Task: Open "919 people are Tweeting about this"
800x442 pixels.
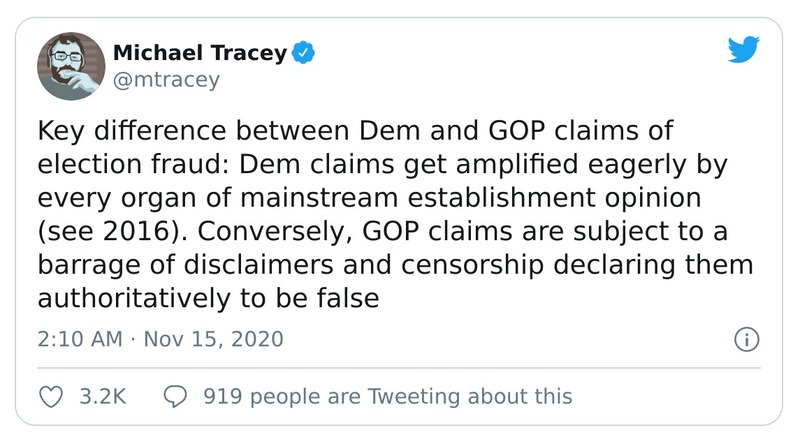Action: (x=387, y=396)
